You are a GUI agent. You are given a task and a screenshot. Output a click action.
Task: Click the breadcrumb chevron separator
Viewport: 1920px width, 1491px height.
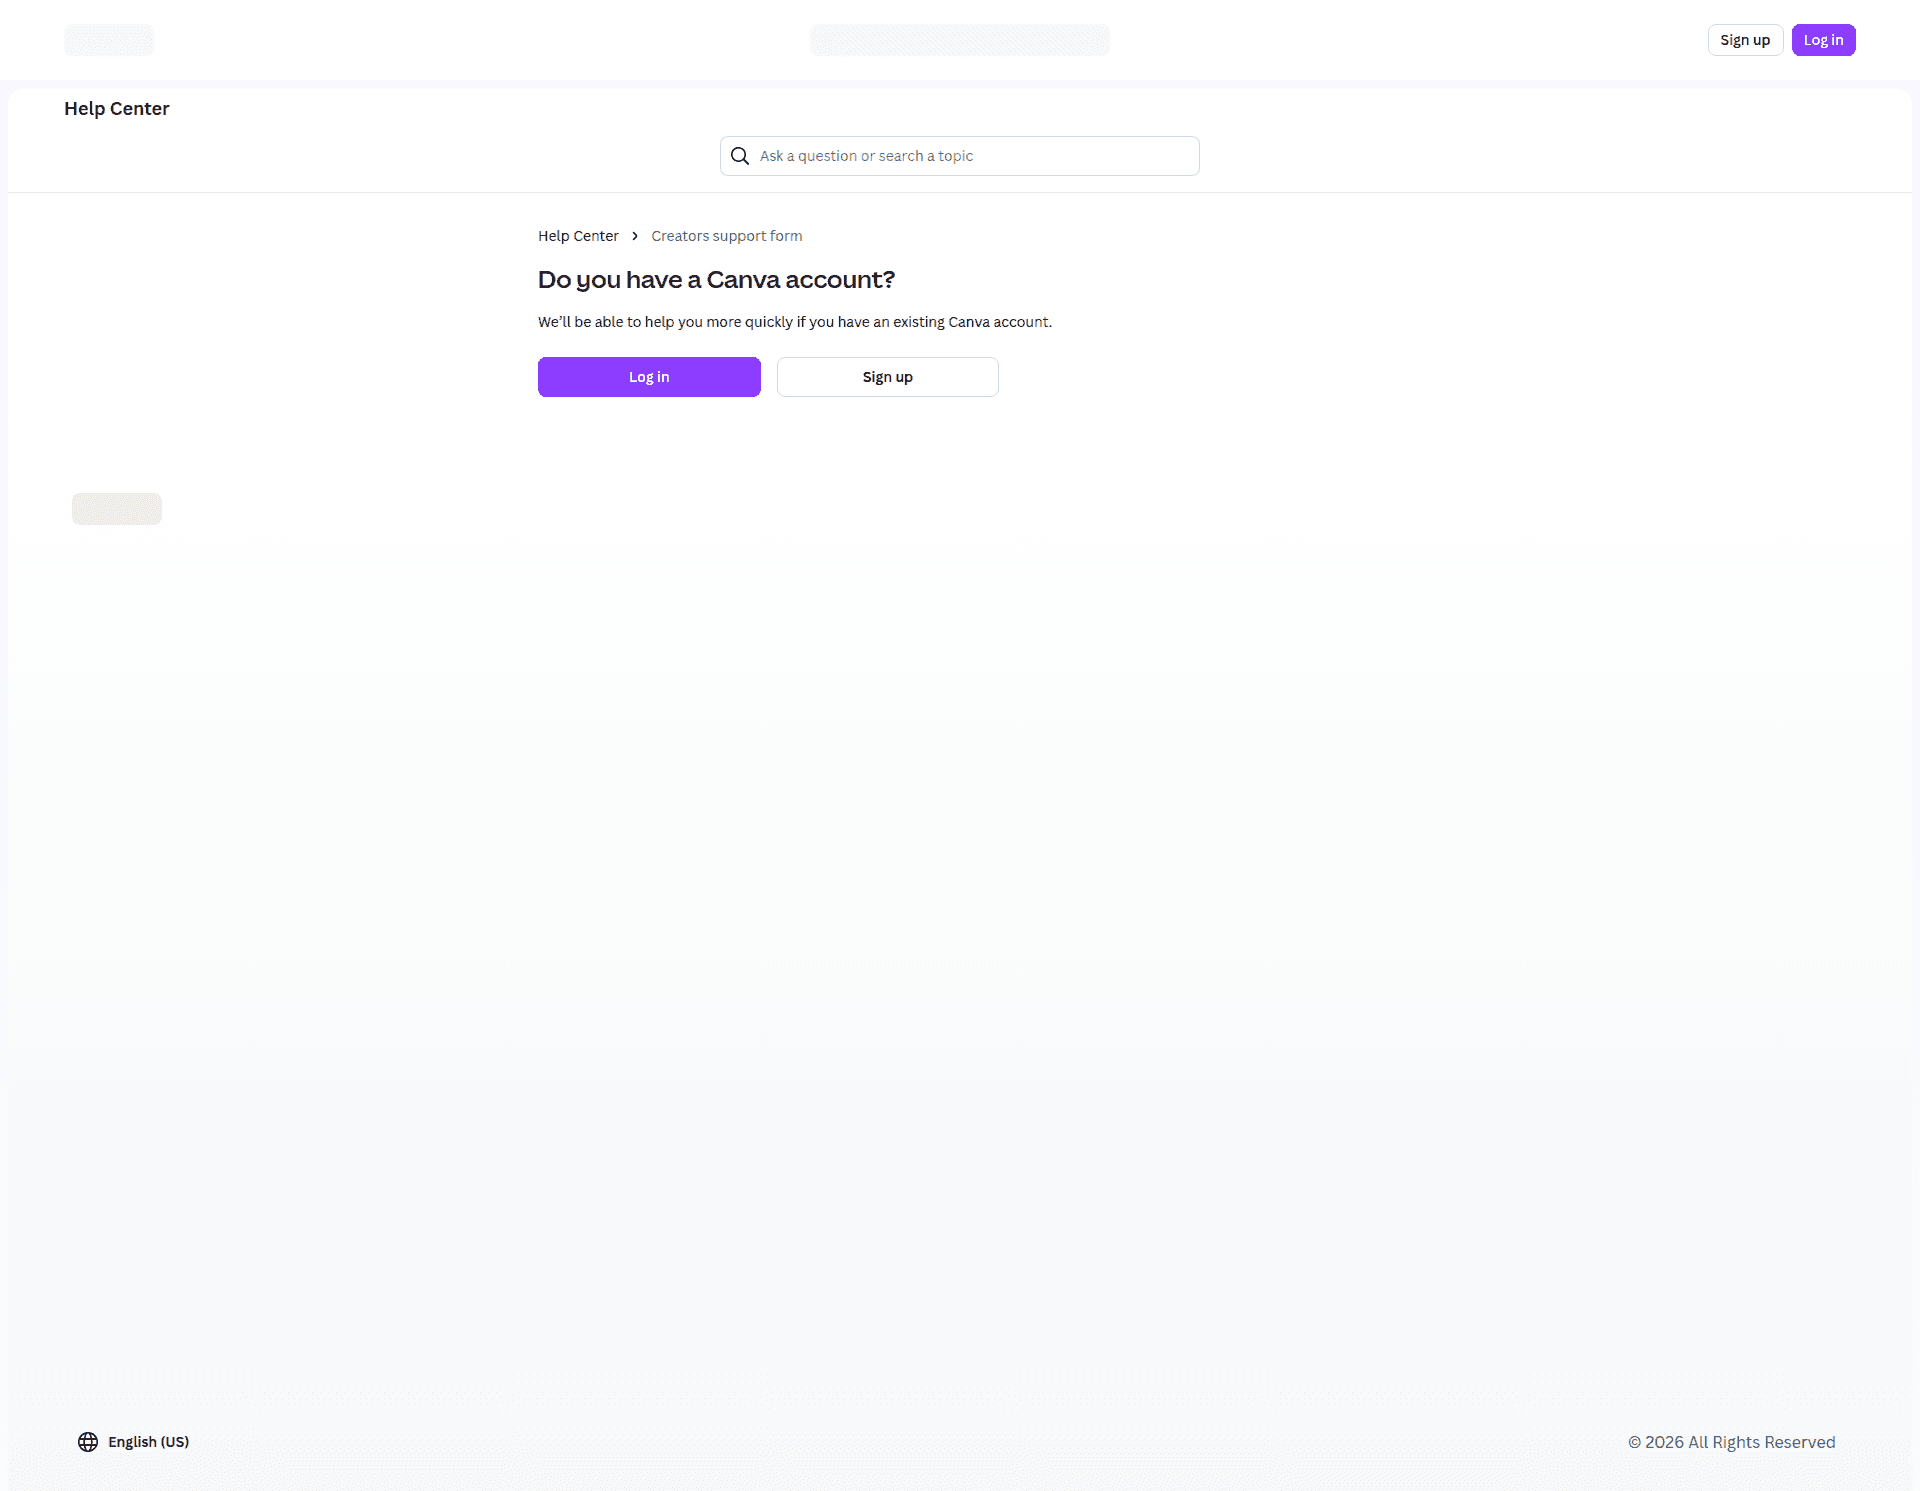pos(635,236)
